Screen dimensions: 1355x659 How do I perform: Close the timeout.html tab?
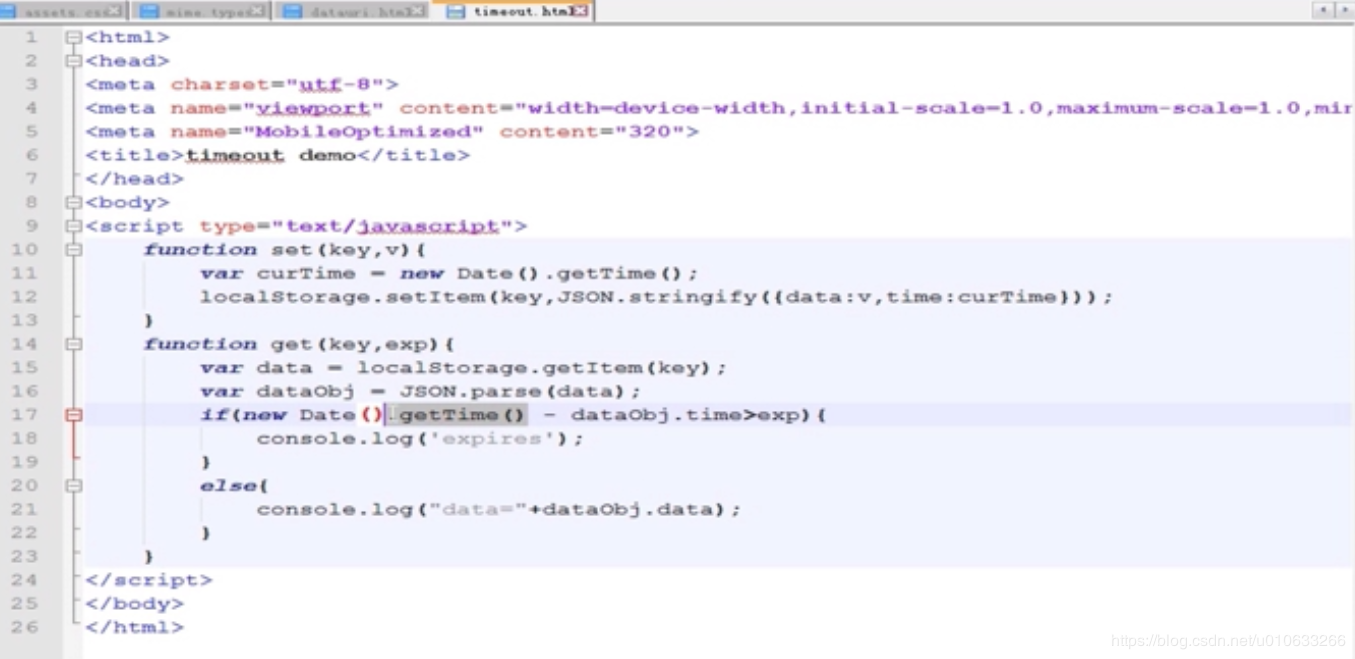pos(579,11)
